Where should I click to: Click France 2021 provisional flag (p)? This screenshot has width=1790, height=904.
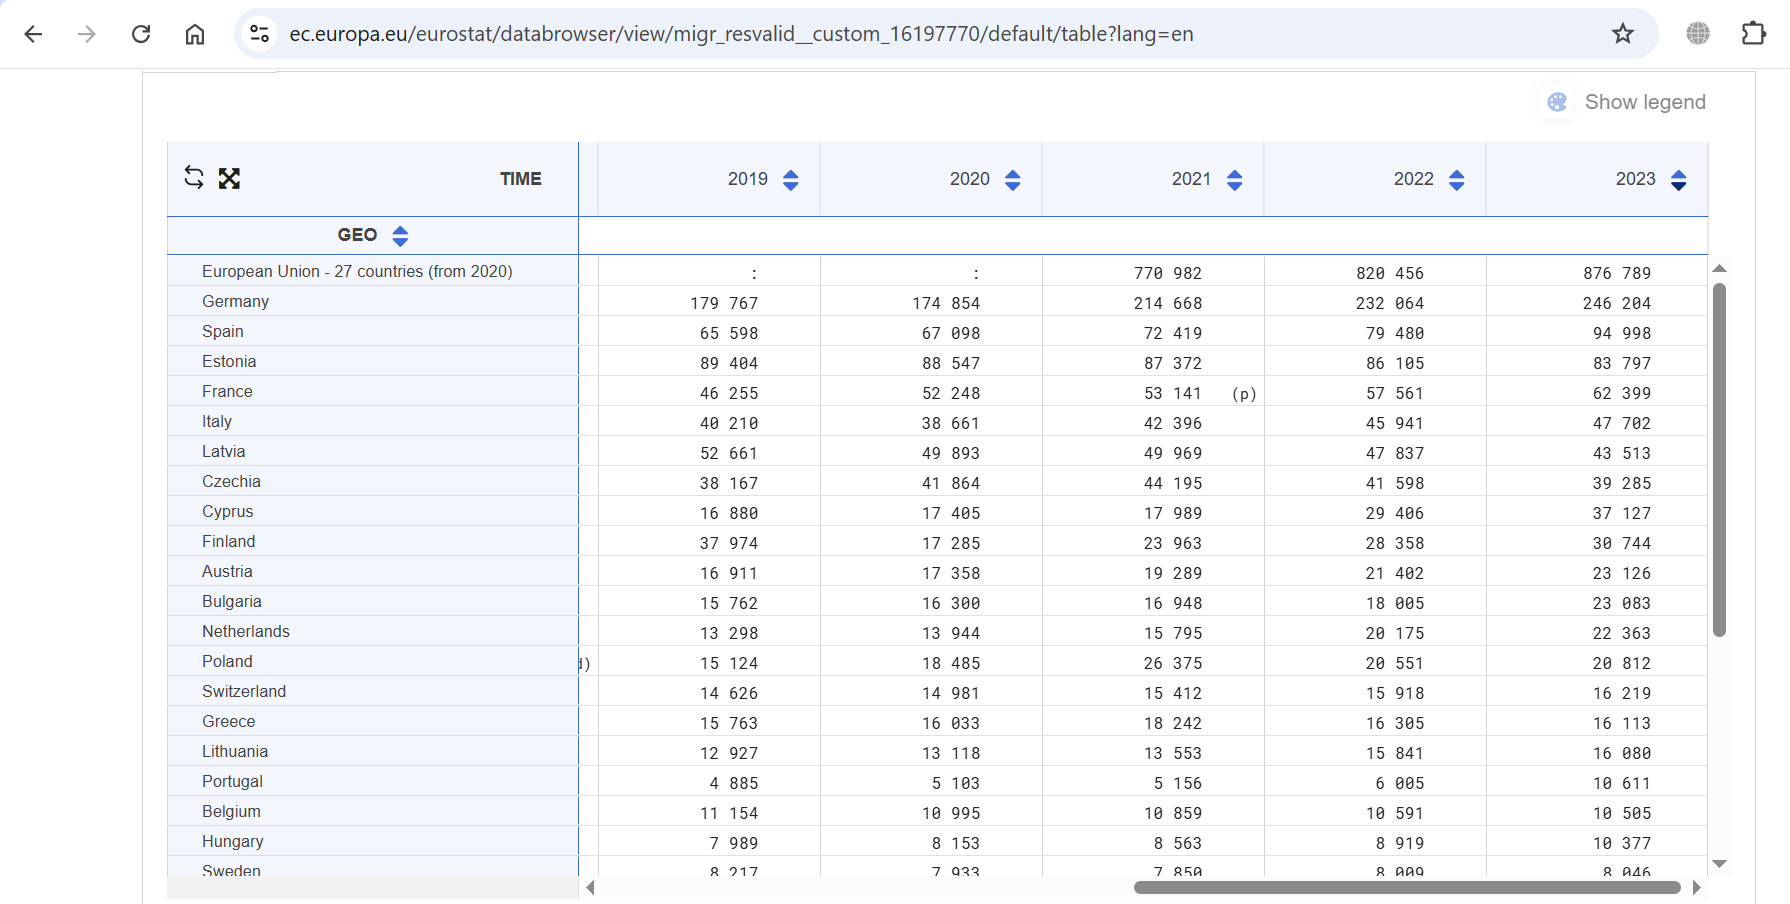coord(1244,394)
